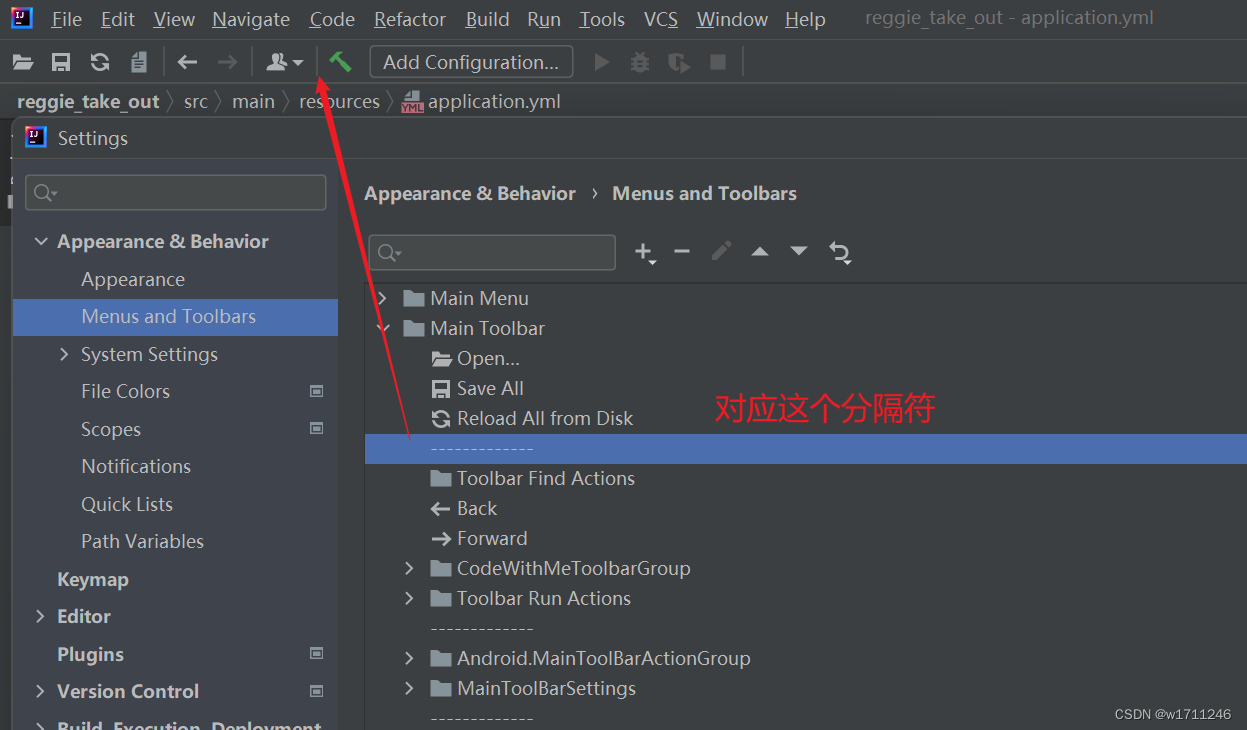Click Run with Coverage shield icon
The width and height of the screenshot is (1247, 730).
click(x=679, y=63)
